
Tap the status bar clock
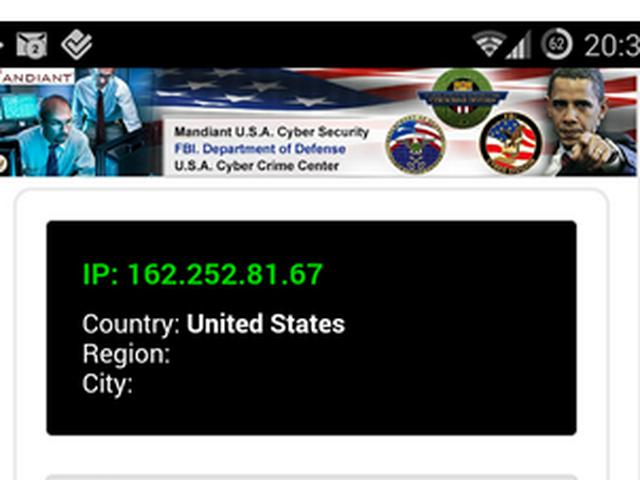(x=612, y=45)
